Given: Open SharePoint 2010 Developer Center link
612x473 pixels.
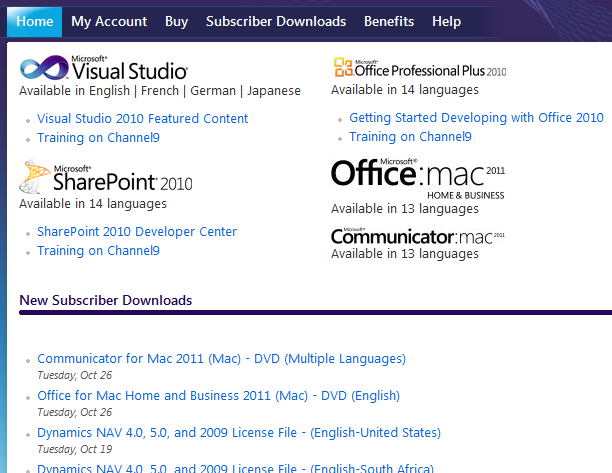Looking at the screenshot, I should [137, 231].
